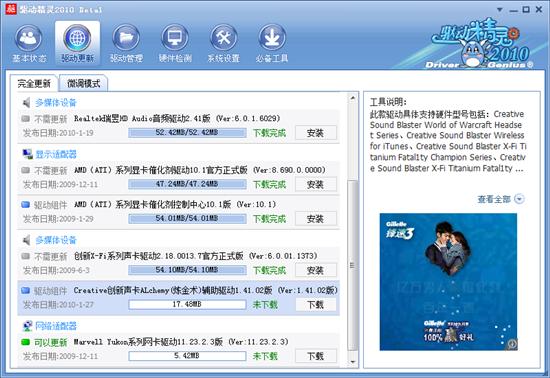Open the 驱动管理 folder icon
Image resolution: width=550 pixels, height=378 pixels.
[x=126, y=38]
